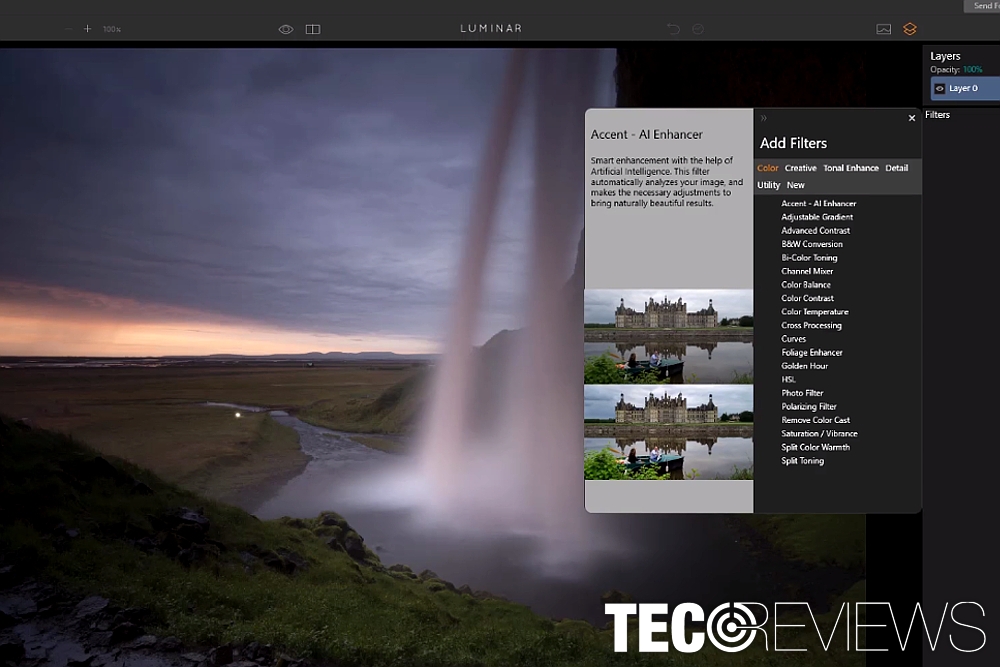Pick the Channel Mixer filter

(807, 271)
